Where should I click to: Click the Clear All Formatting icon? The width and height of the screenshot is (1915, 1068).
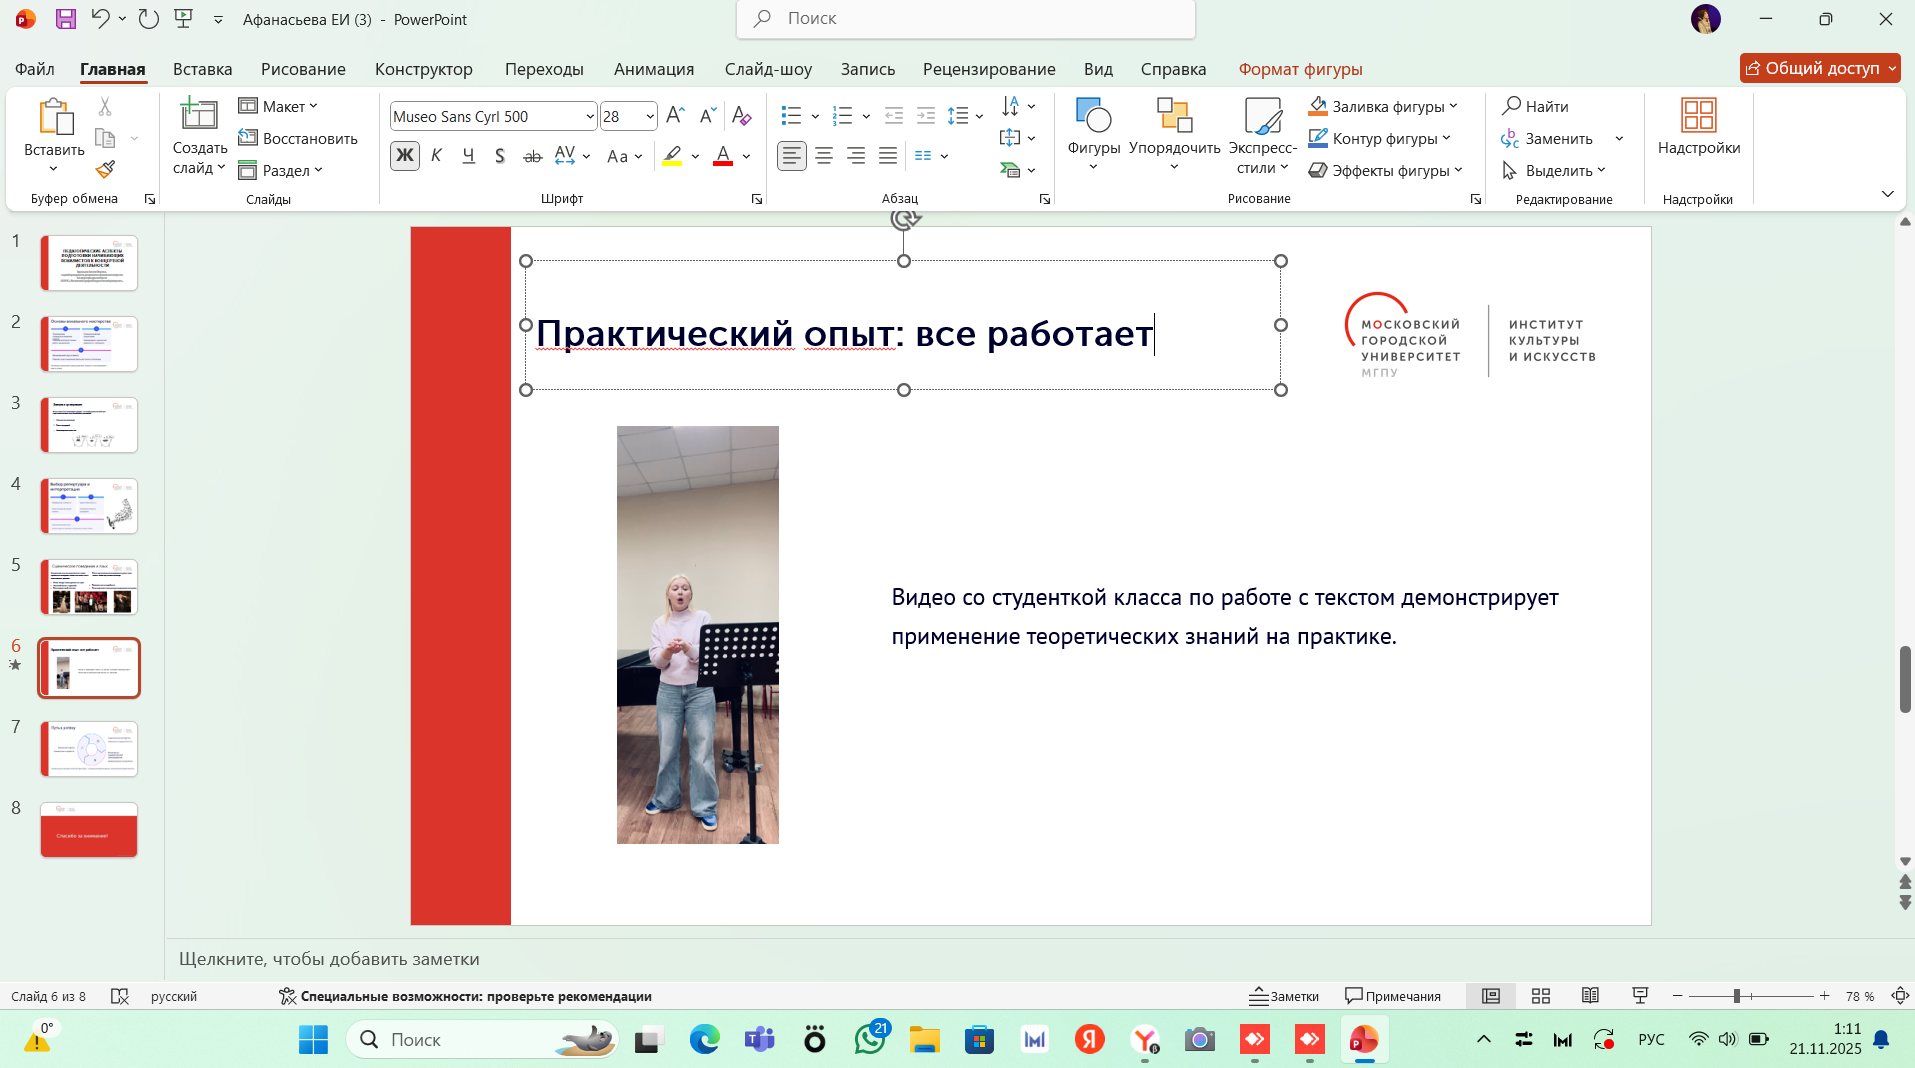tap(741, 116)
